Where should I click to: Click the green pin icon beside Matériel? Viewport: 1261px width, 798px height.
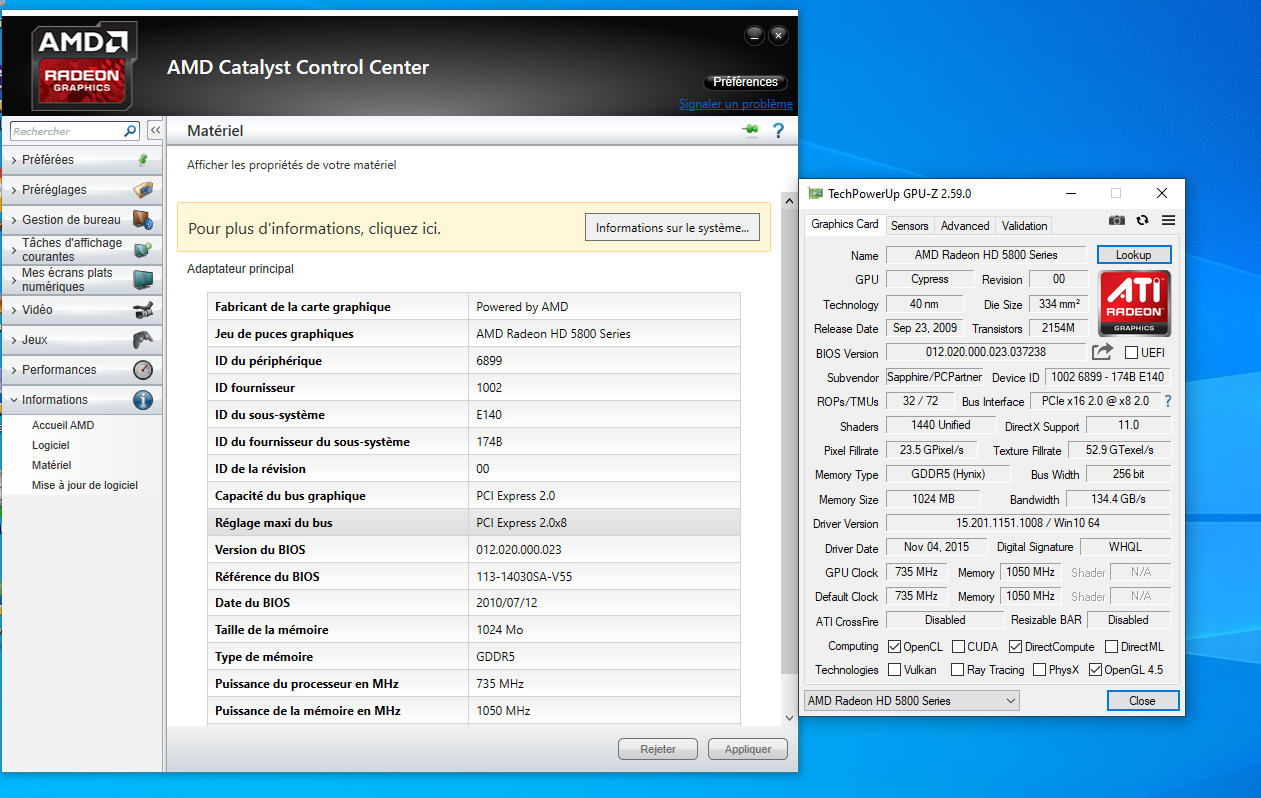(750, 131)
